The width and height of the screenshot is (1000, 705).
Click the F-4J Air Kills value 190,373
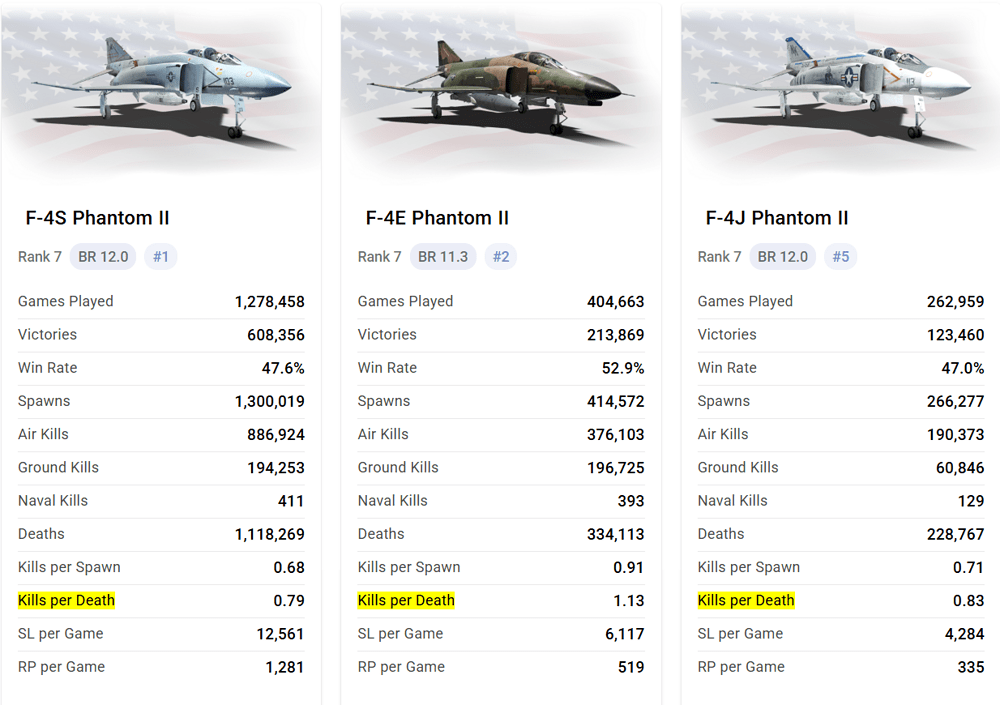pos(955,435)
